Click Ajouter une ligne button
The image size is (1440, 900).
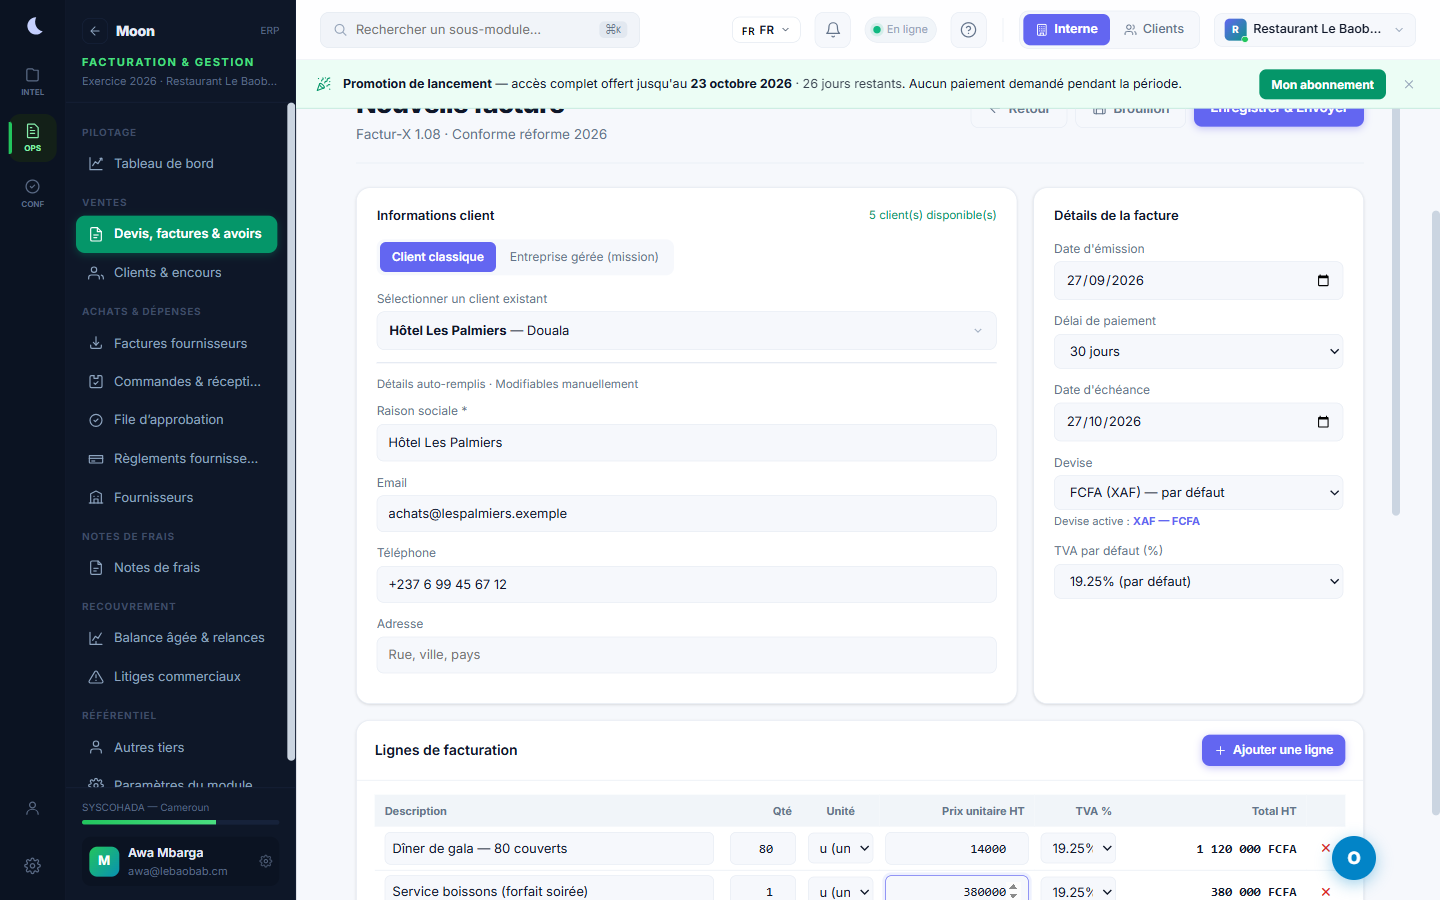pyautogui.click(x=1273, y=750)
